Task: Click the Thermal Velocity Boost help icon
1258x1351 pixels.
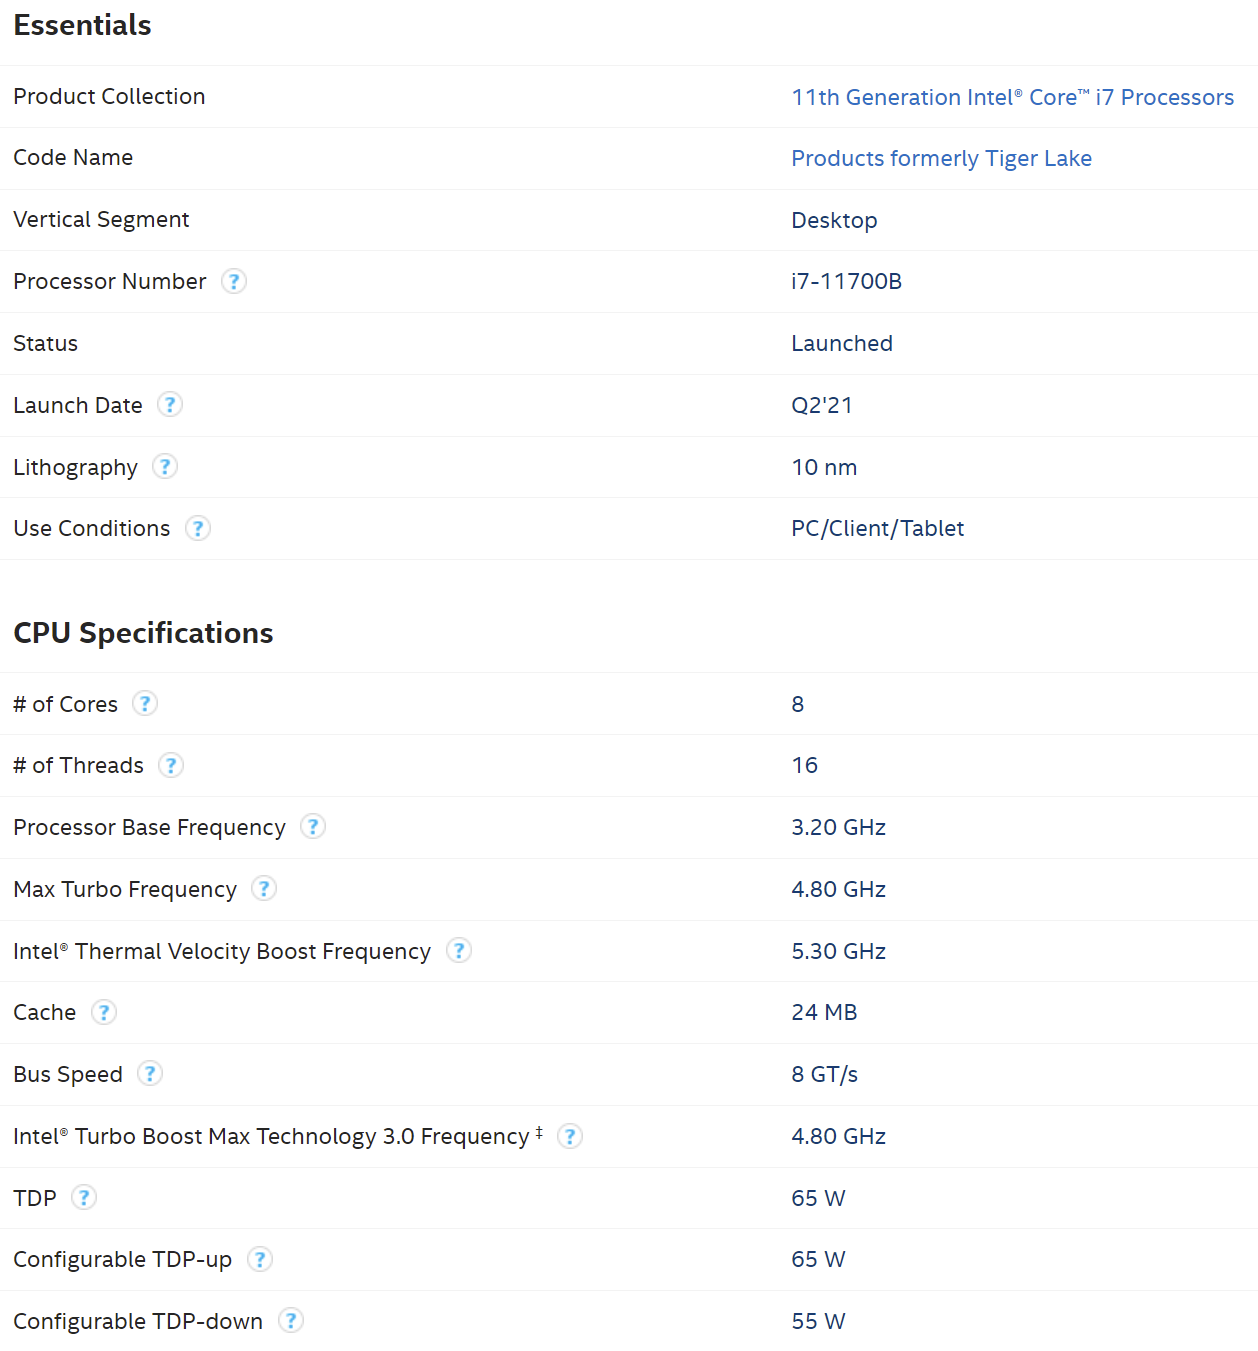Action: (459, 951)
